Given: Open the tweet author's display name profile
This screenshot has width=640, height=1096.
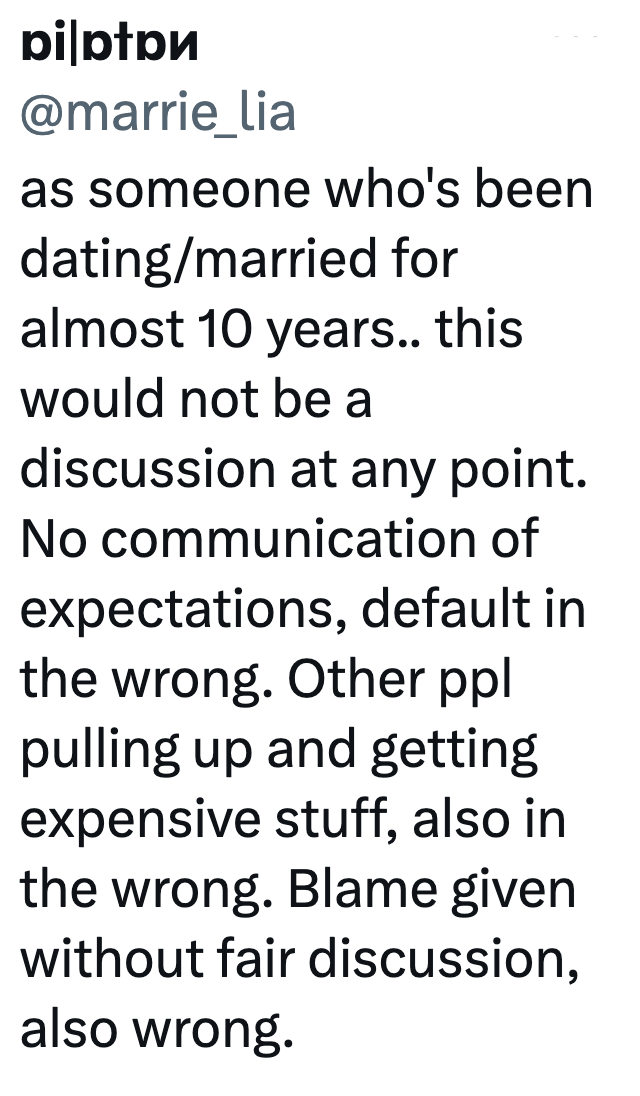Looking at the screenshot, I should 110,45.
